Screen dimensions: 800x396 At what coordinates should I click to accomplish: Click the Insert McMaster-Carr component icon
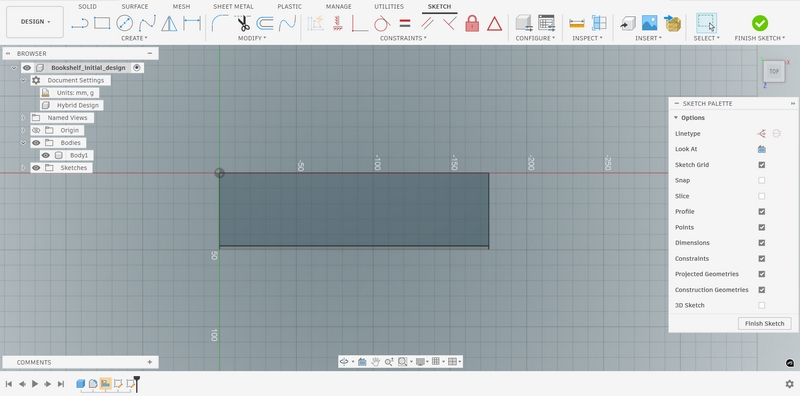(672, 23)
